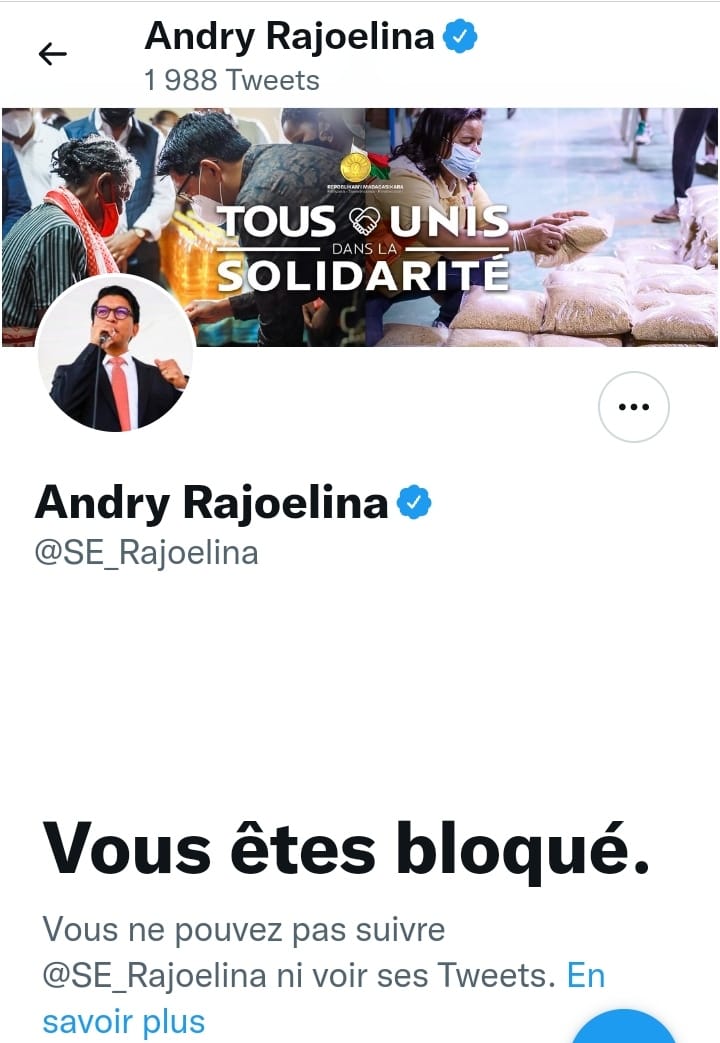Tap the blue floating compose button
Image resolution: width=720 pixels, height=1043 pixels.
[x=624, y=1026]
